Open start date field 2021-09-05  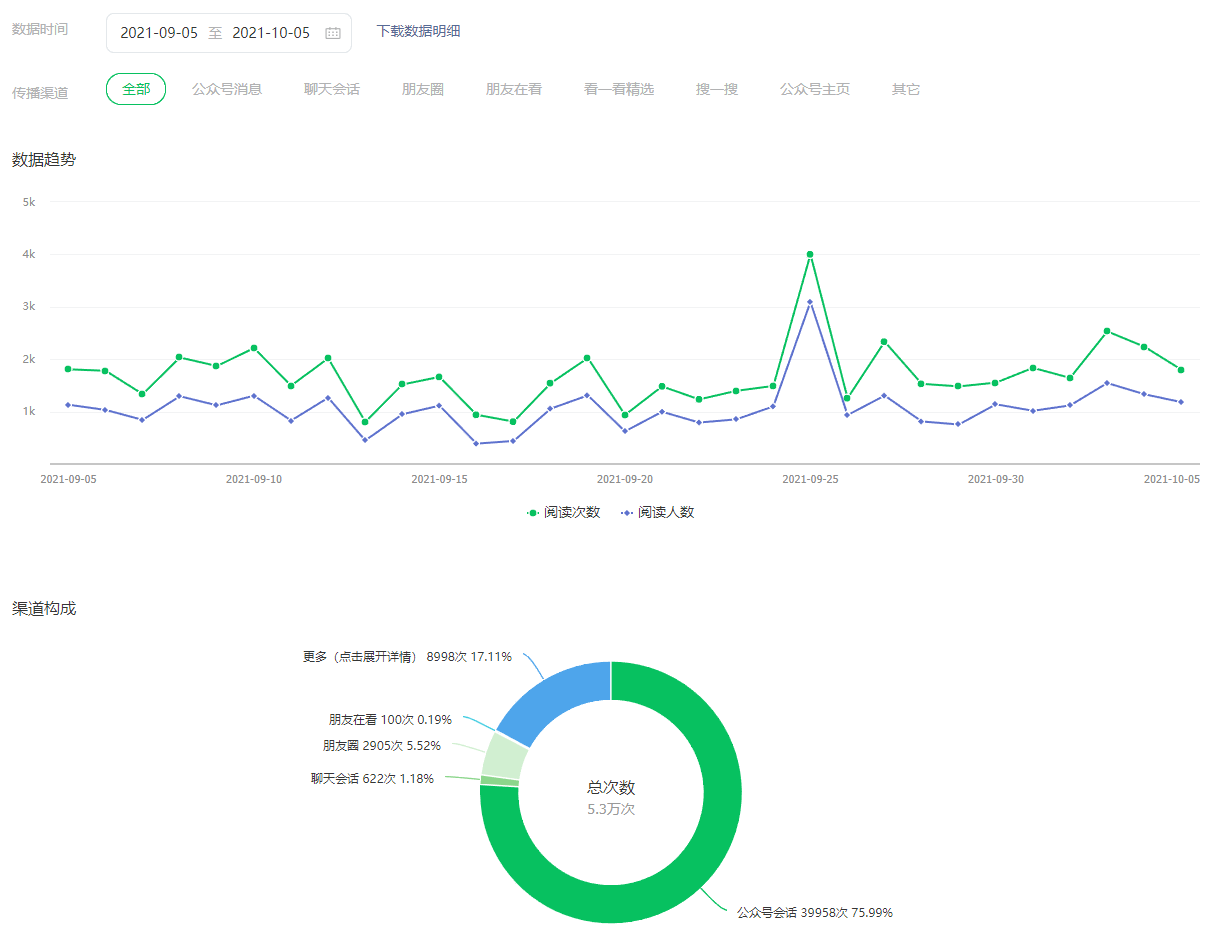(x=159, y=33)
